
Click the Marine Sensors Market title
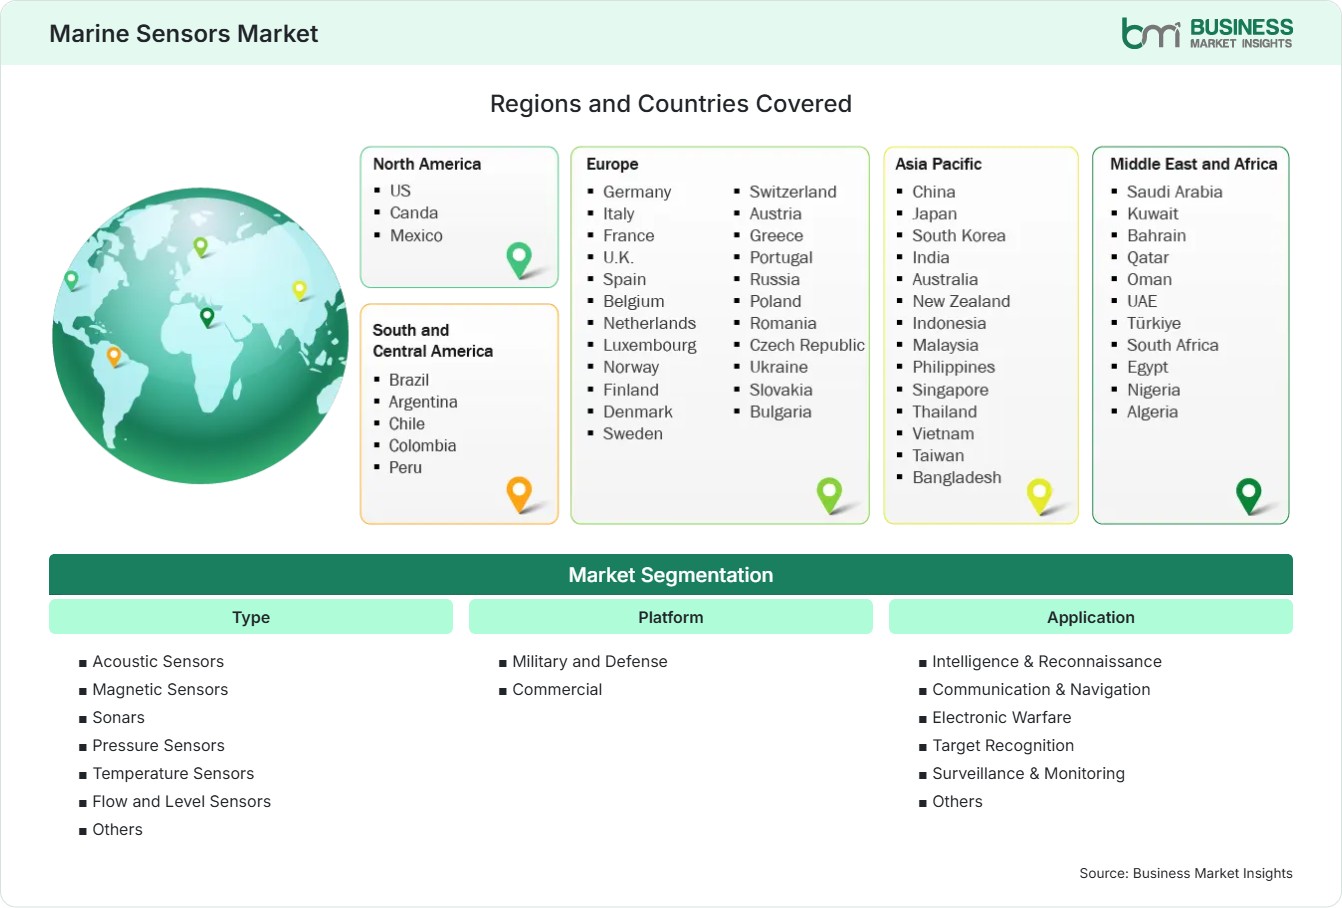tap(184, 33)
